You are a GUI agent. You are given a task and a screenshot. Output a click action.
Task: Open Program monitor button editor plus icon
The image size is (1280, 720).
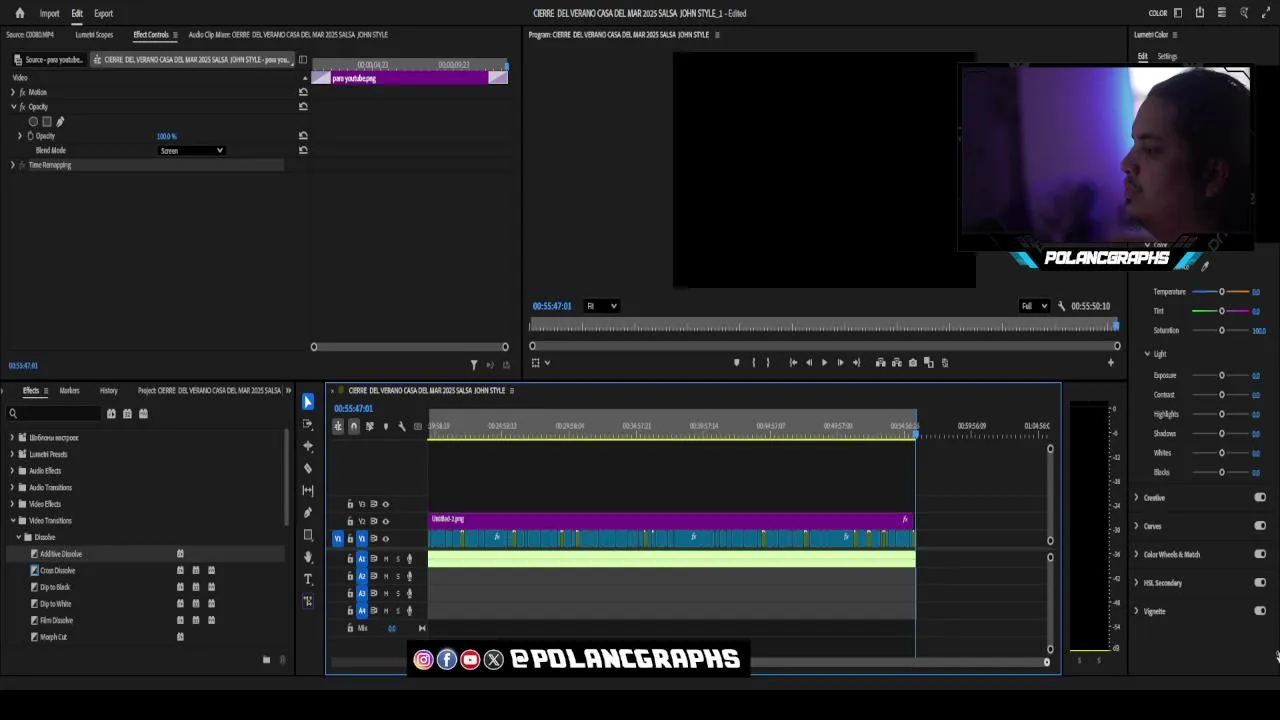(1110, 363)
